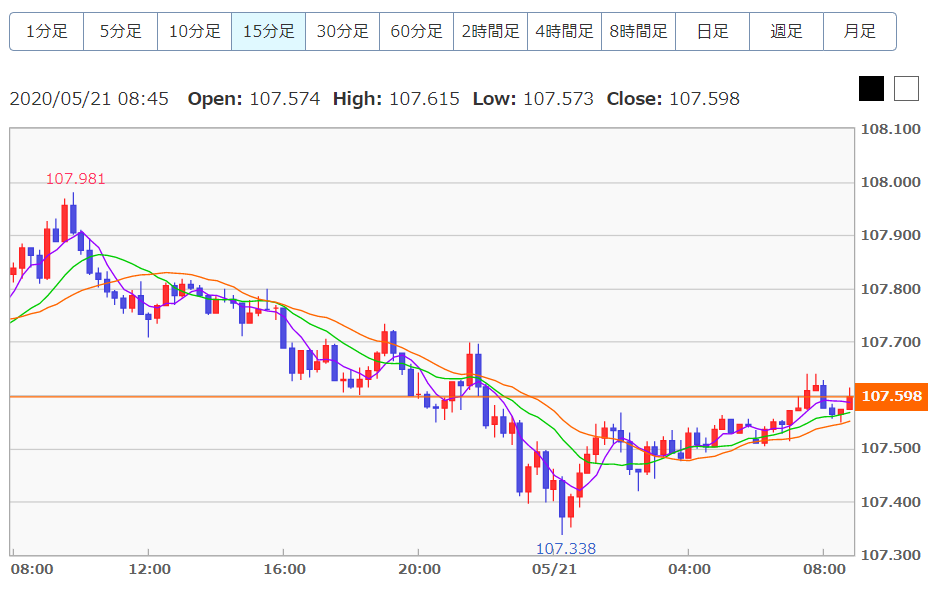Click the Open: 107.574 value
The image size is (948, 591).
tap(254, 99)
